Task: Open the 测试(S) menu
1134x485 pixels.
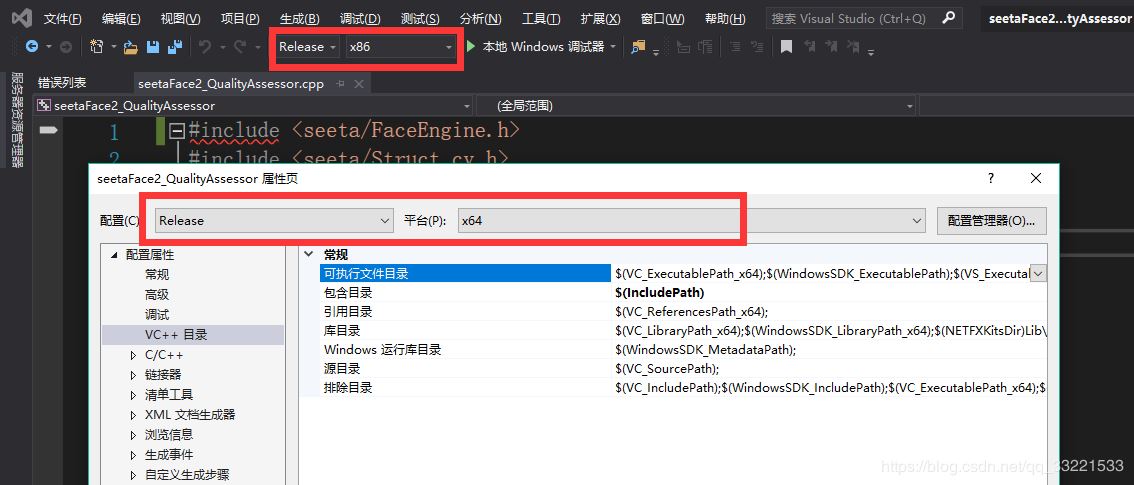Action: pyautogui.click(x=419, y=18)
